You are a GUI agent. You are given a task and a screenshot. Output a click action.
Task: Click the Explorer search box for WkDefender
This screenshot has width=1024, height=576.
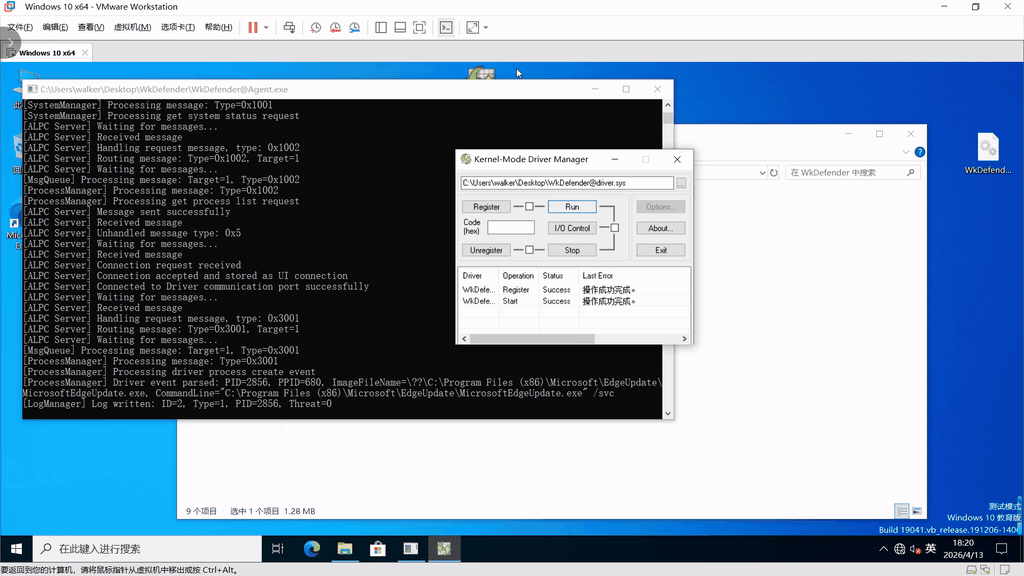point(852,172)
